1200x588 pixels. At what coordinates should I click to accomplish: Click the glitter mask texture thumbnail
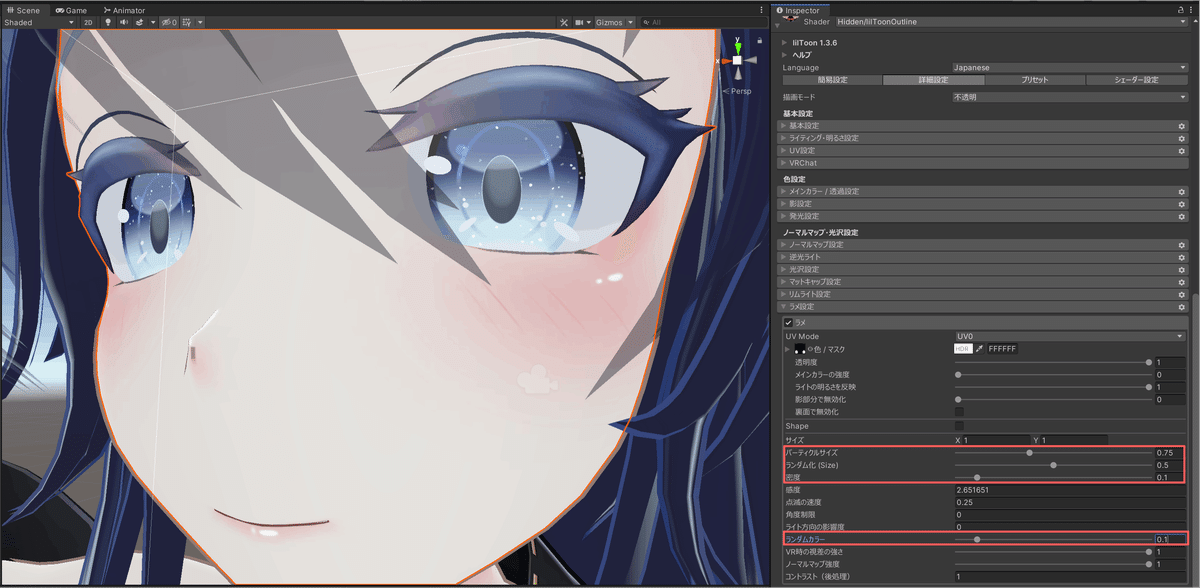point(800,349)
